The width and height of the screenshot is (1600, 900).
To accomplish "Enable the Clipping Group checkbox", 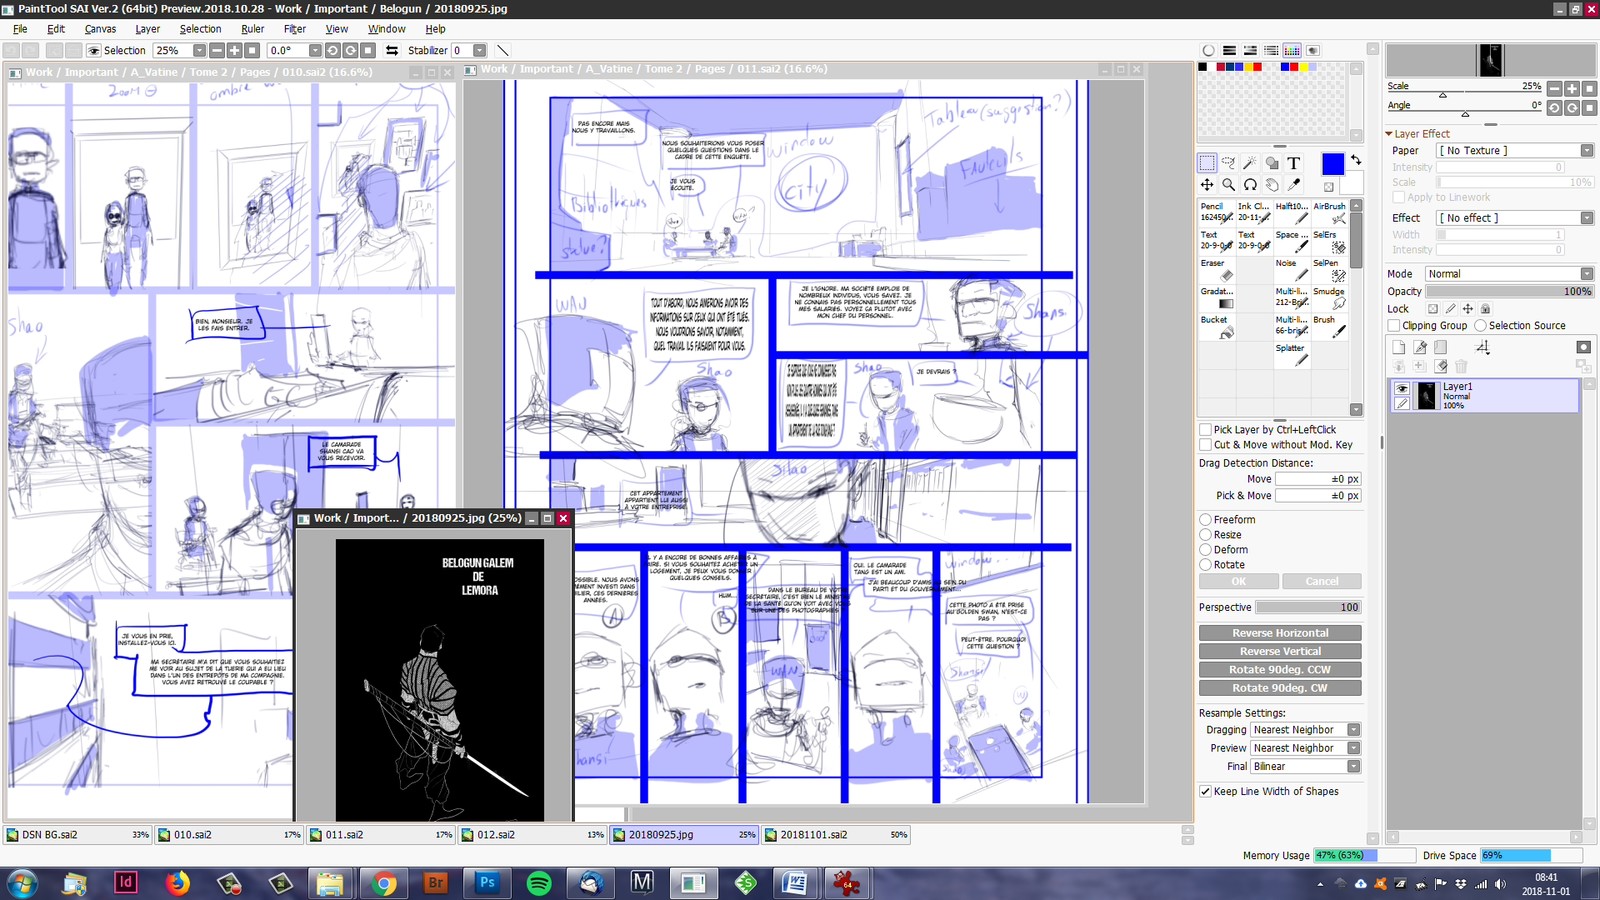I will click(x=1394, y=326).
